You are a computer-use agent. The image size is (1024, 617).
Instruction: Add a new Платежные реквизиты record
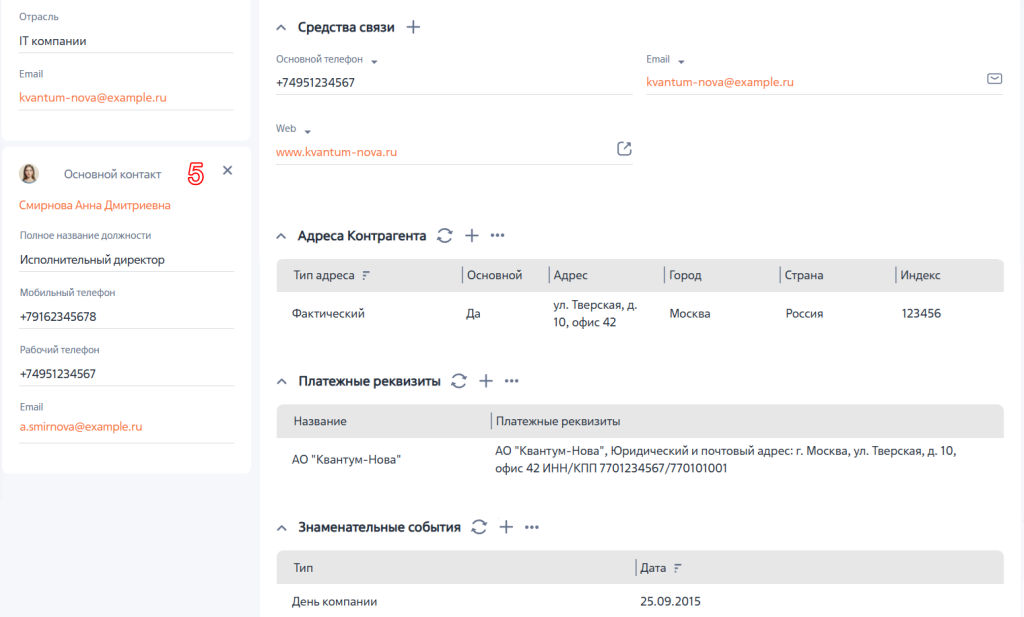click(x=486, y=381)
